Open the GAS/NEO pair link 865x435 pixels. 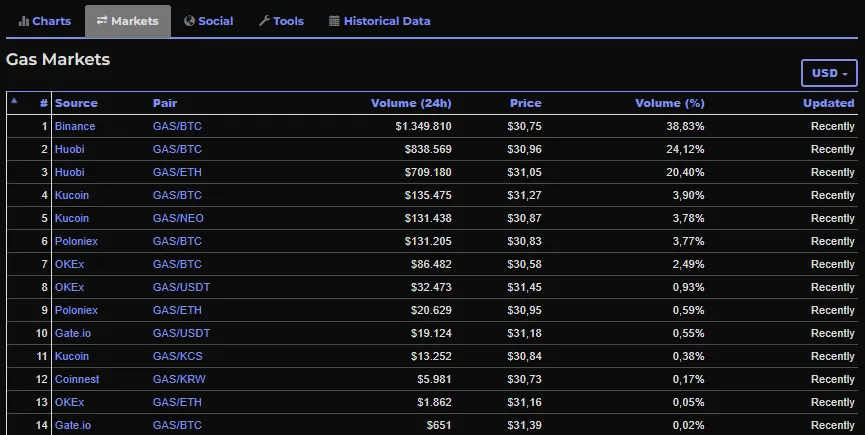178,218
